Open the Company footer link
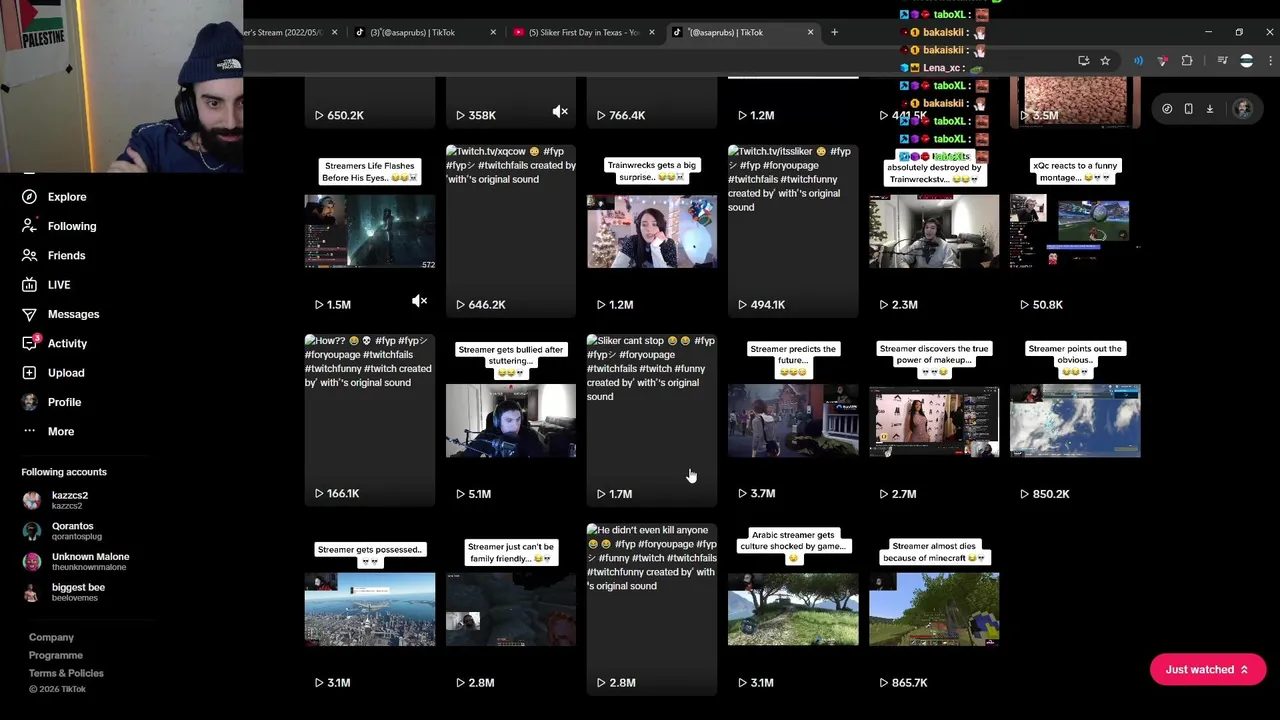The height and width of the screenshot is (720, 1280). (x=51, y=637)
